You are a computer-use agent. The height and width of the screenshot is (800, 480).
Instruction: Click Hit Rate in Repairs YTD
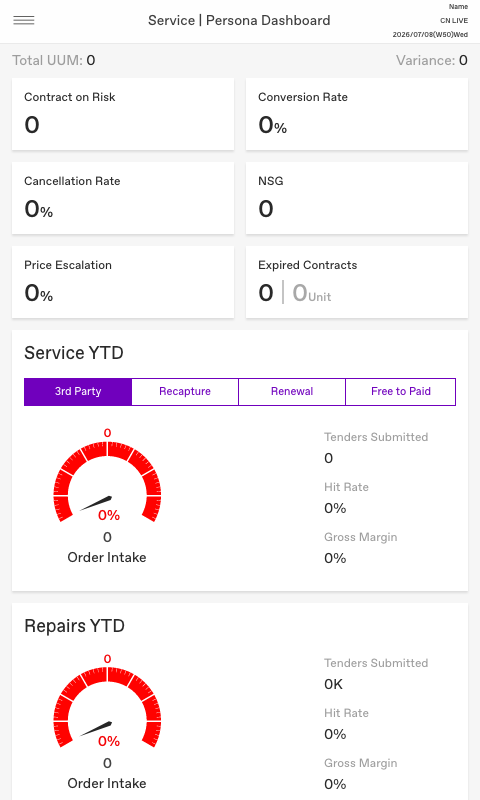(x=346, y=713)
